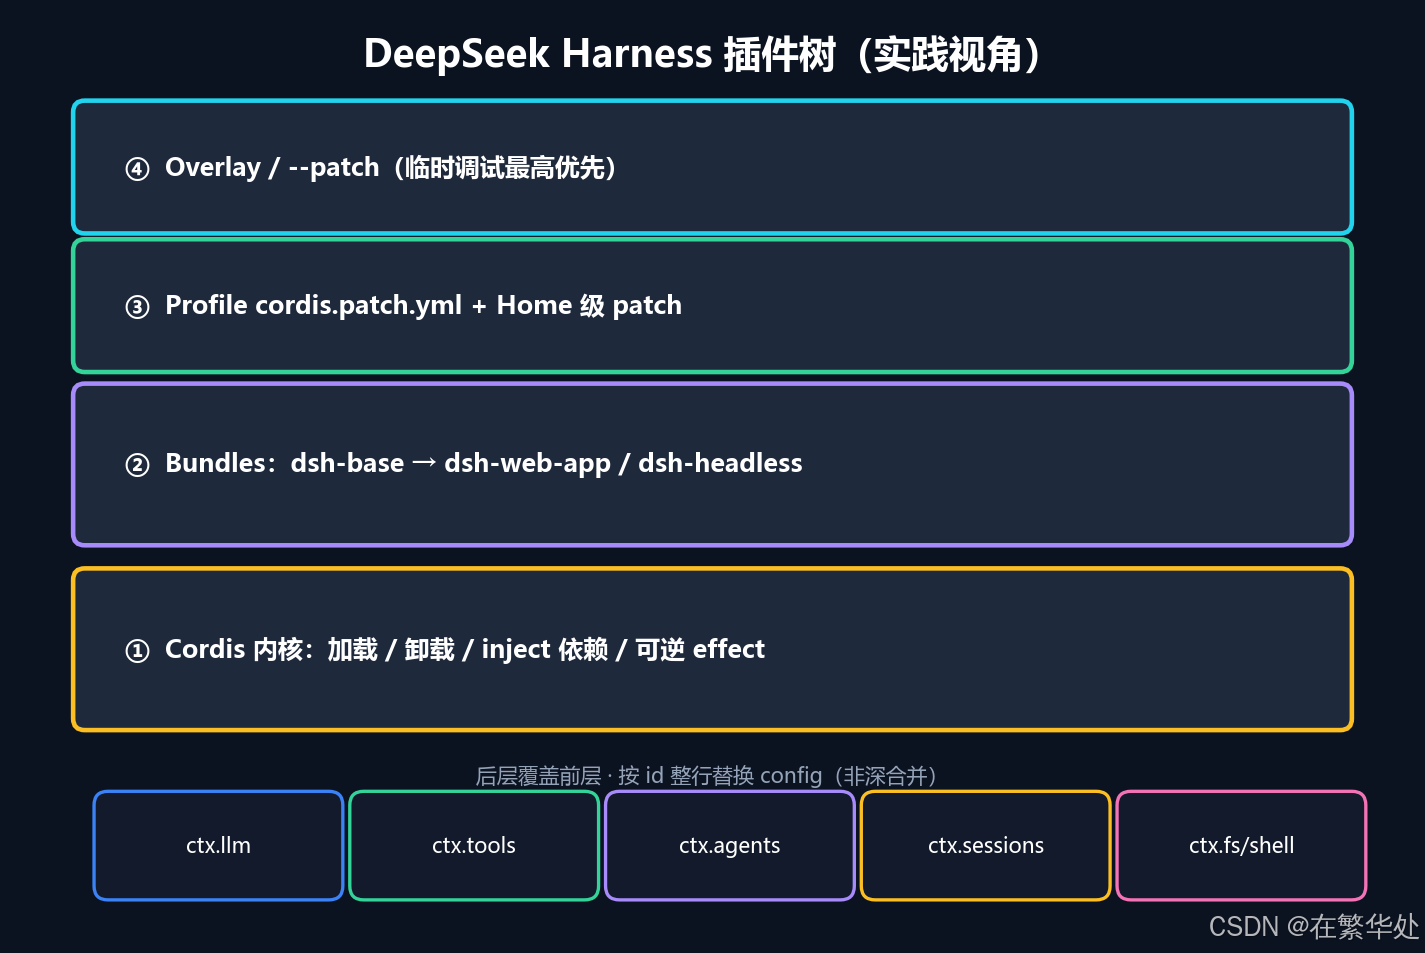Click the Overlay / --patch layer box
Screen dimensions: 1425x953
[712, 167]
